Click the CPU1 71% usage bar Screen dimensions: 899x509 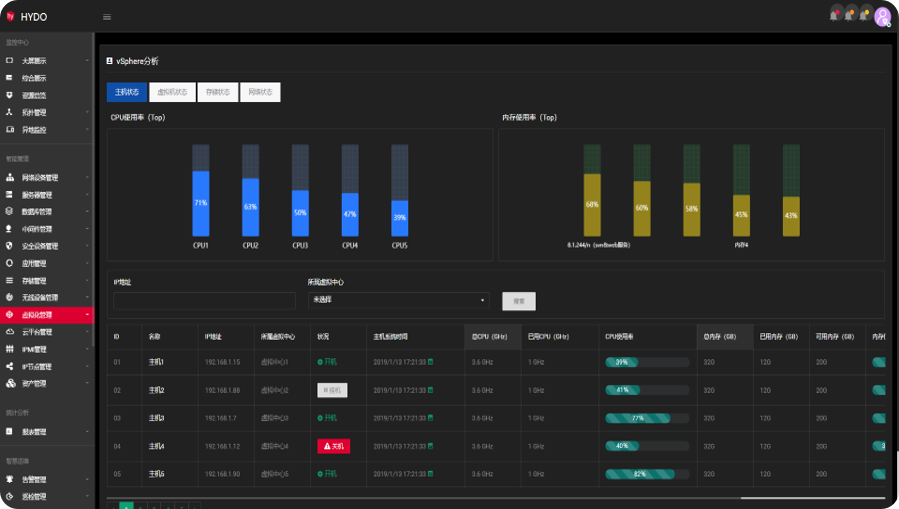[x=201, y=203]
